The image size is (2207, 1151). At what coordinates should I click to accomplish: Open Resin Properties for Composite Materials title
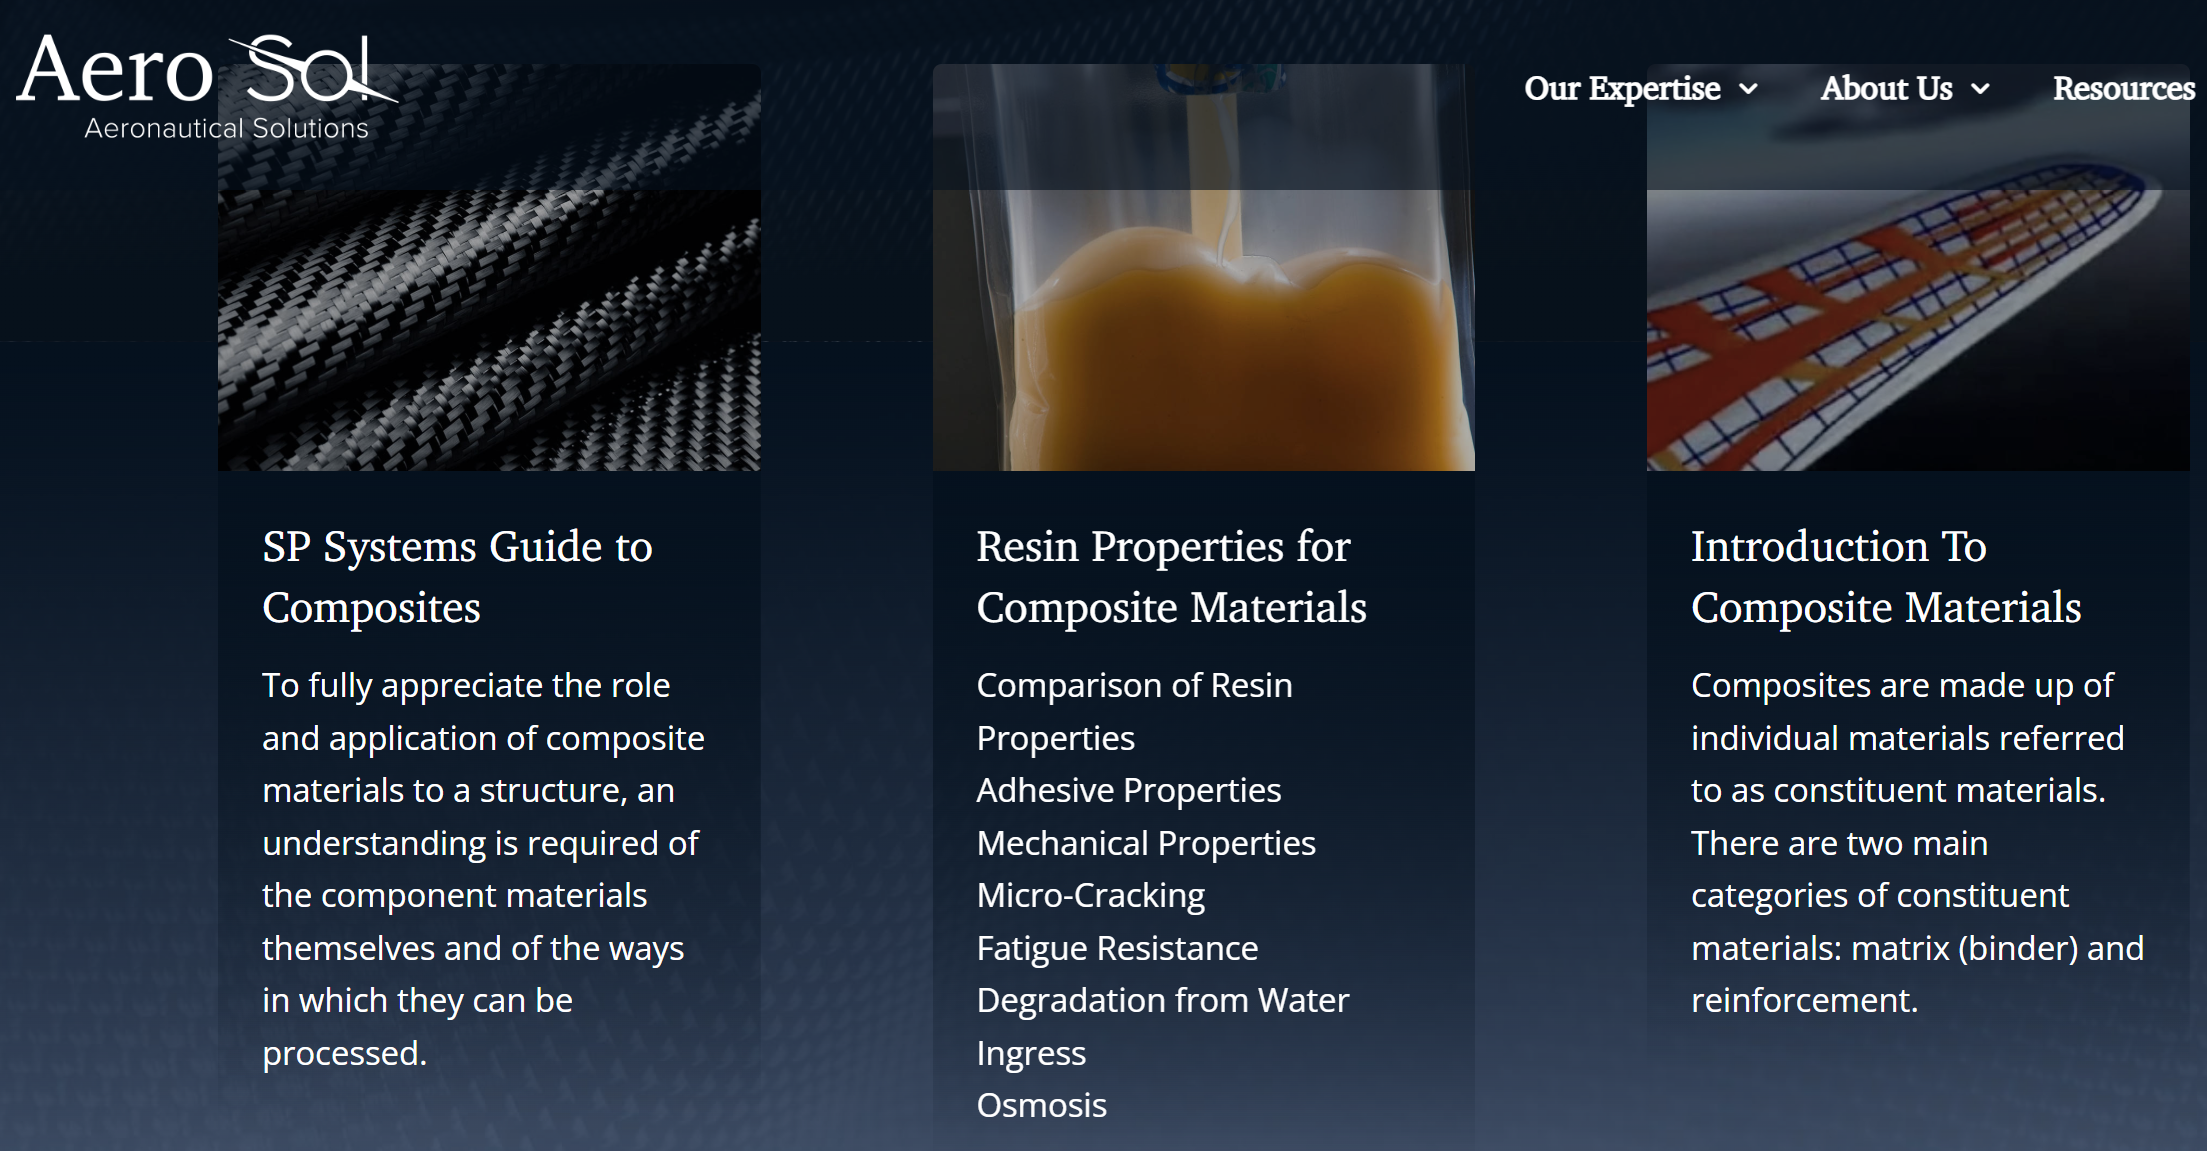pyautogui.click(x=1171, y=577)
